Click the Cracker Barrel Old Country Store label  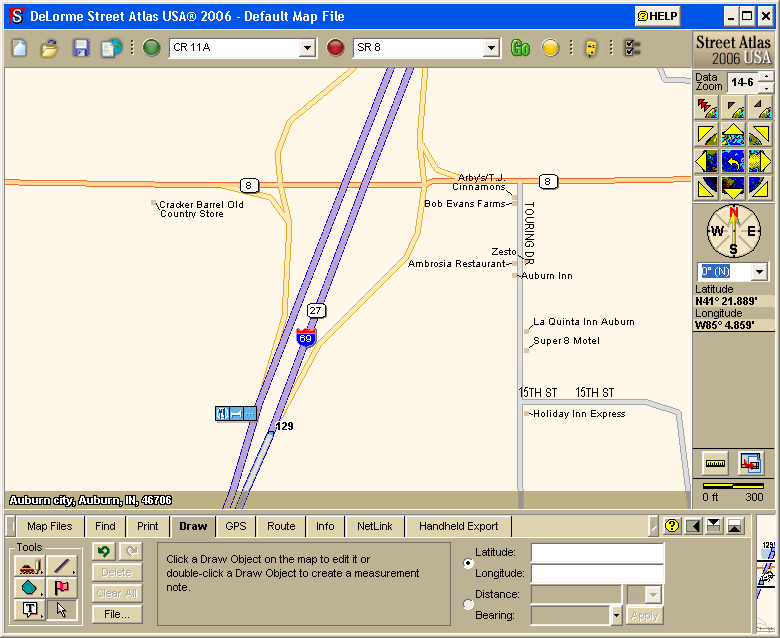click(201, 209)
